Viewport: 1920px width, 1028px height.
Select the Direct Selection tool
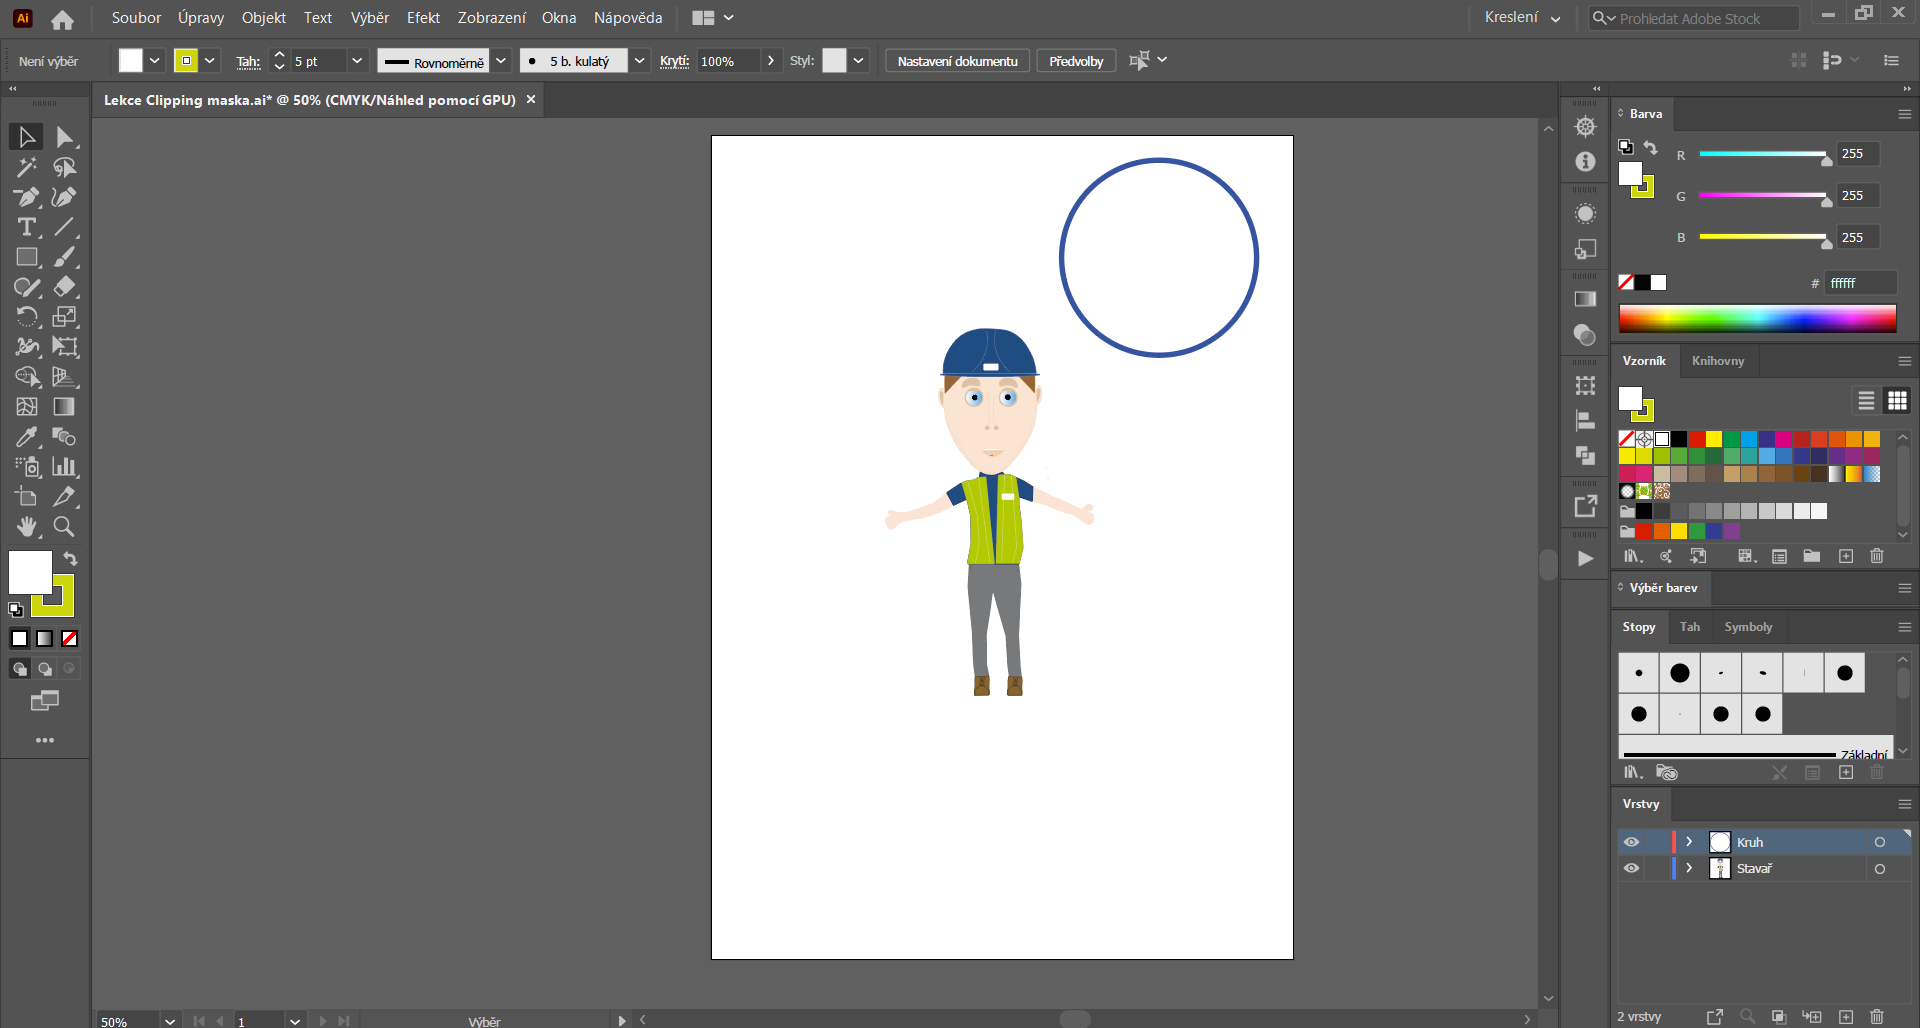(64, 136)
